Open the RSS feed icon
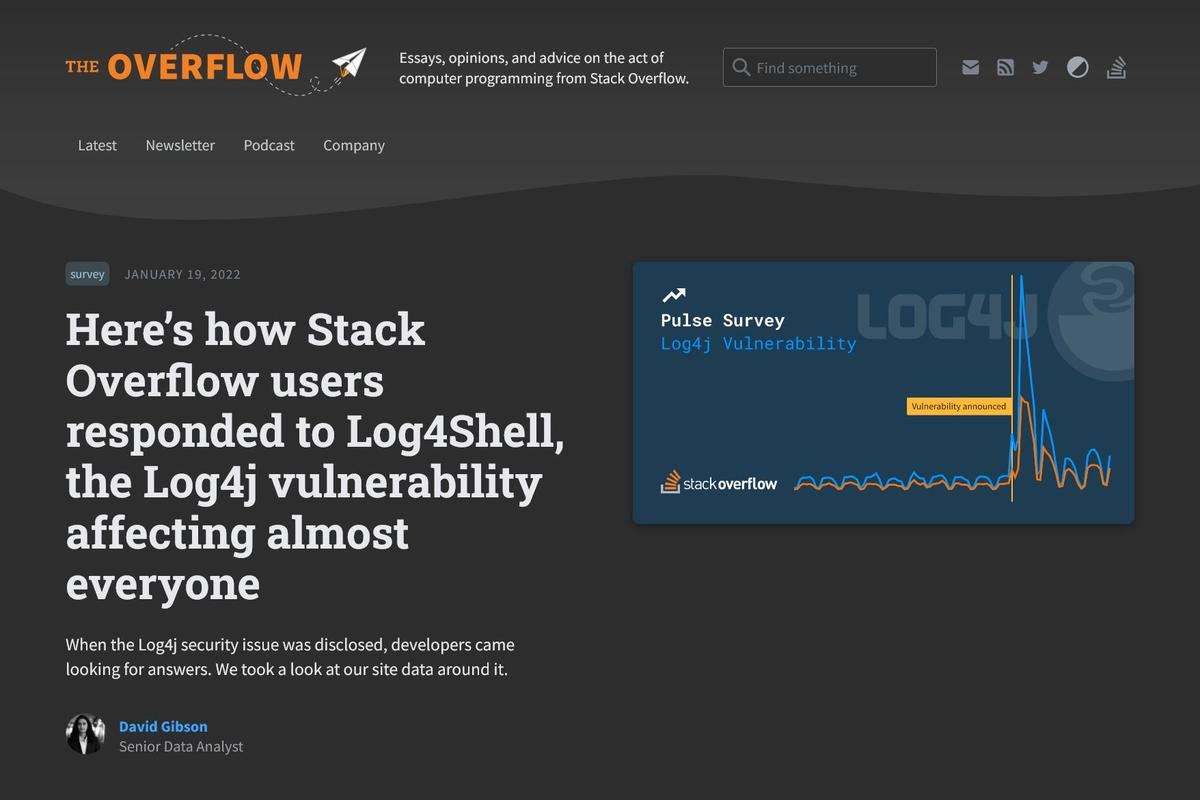This screenshot has height=800, width=1200. point(1005,67)
